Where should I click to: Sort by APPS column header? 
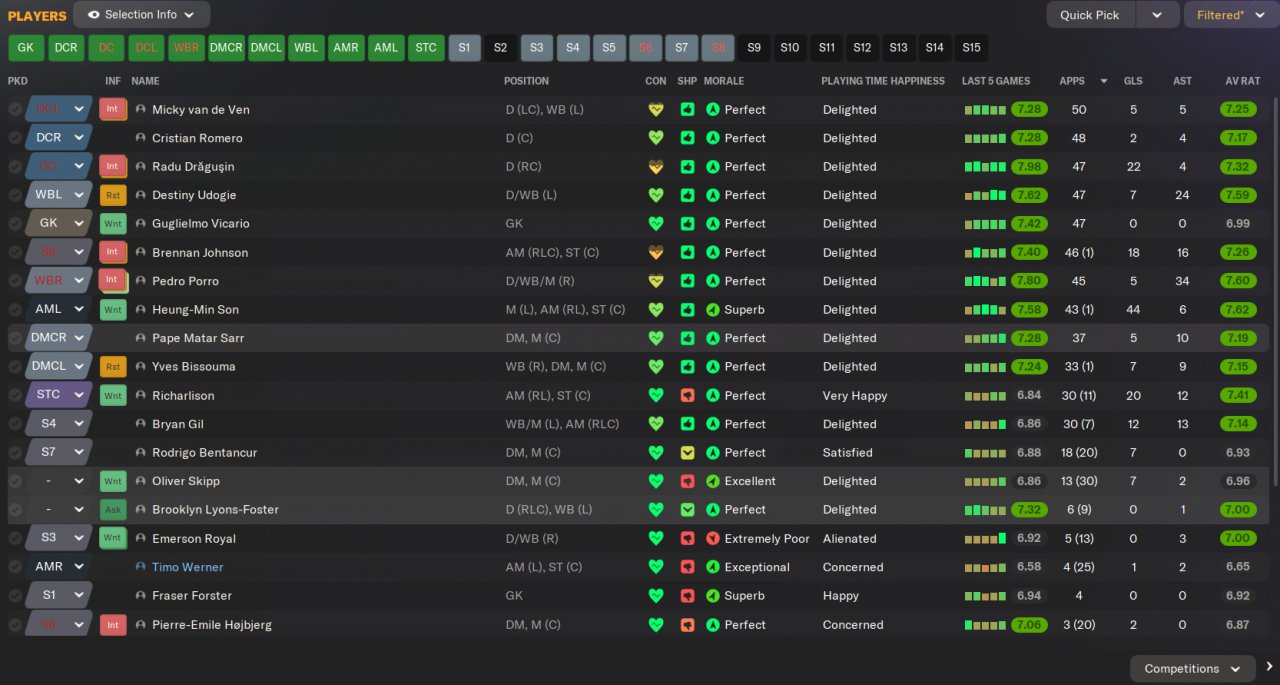pos(1072,81)
